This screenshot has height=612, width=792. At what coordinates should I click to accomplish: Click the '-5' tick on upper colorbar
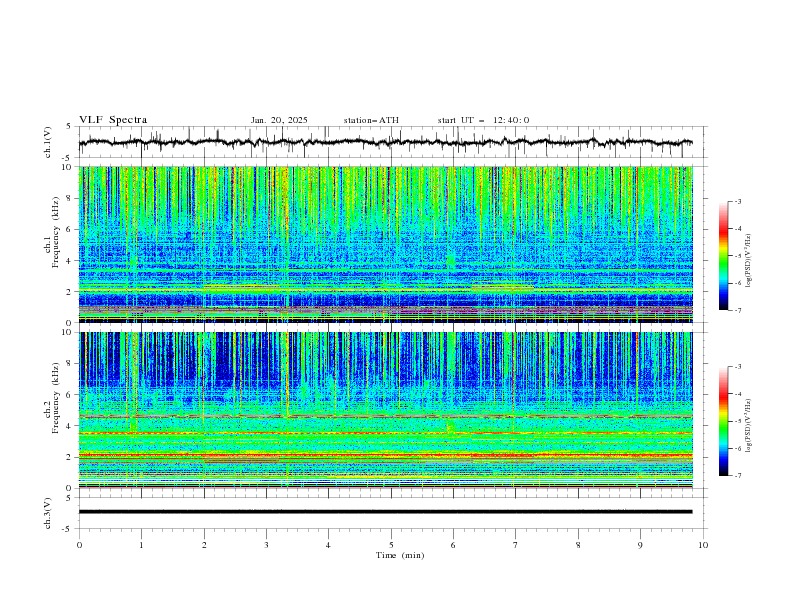tap(738, 256)
